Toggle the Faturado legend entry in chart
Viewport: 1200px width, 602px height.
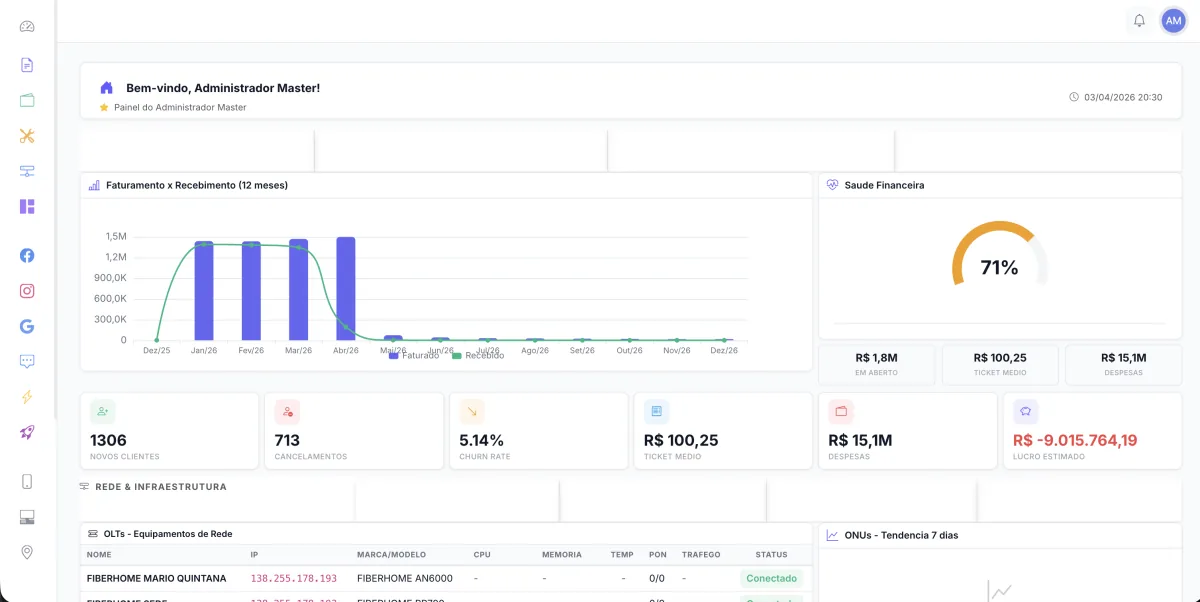click(413, 355)
